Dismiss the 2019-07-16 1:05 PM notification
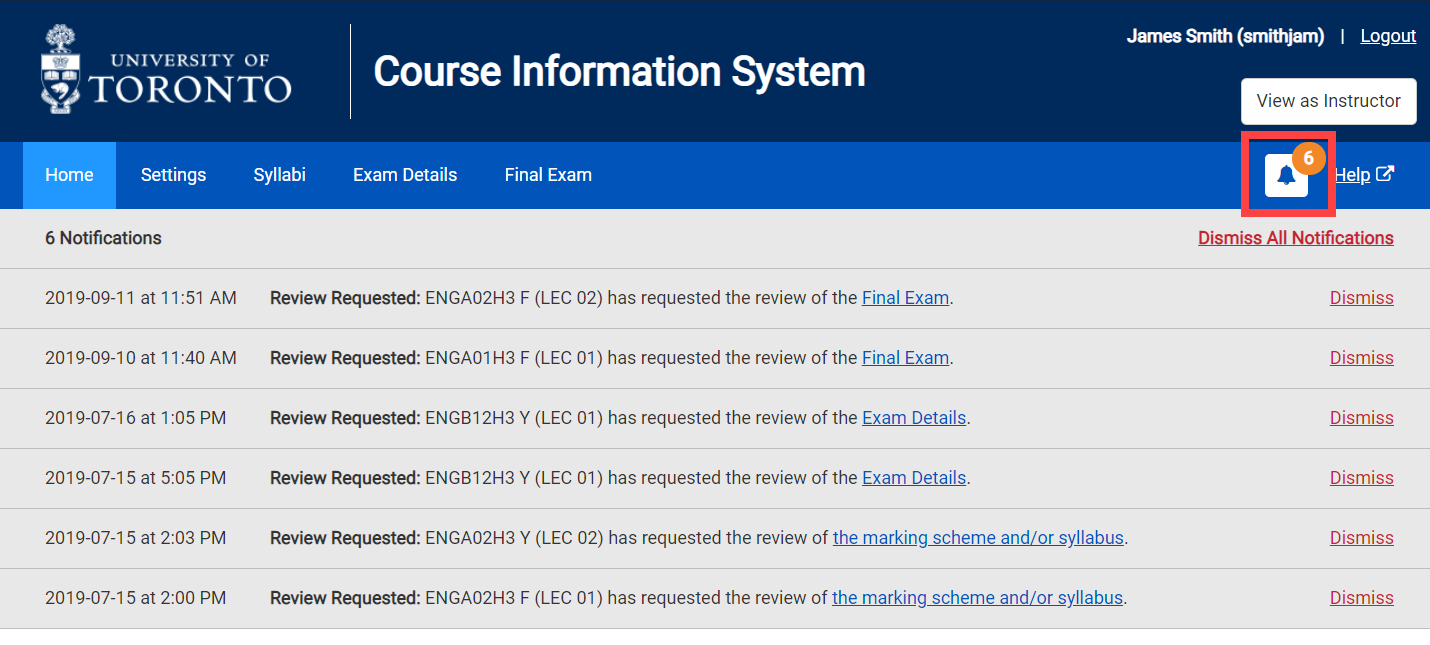This screenshot has height=645, width=1430. pyautogui.click(x=1361, y=418)
